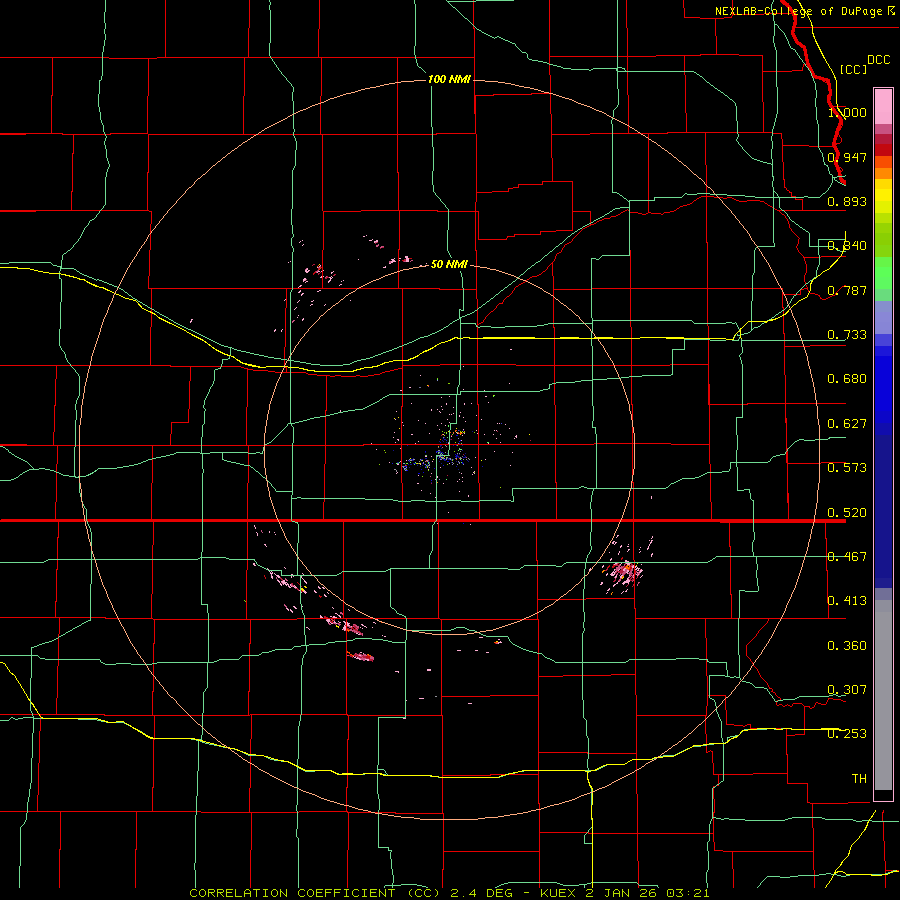Select the 0.947 scale value
This screenshot has width=900, height=900.
point(847,157)
